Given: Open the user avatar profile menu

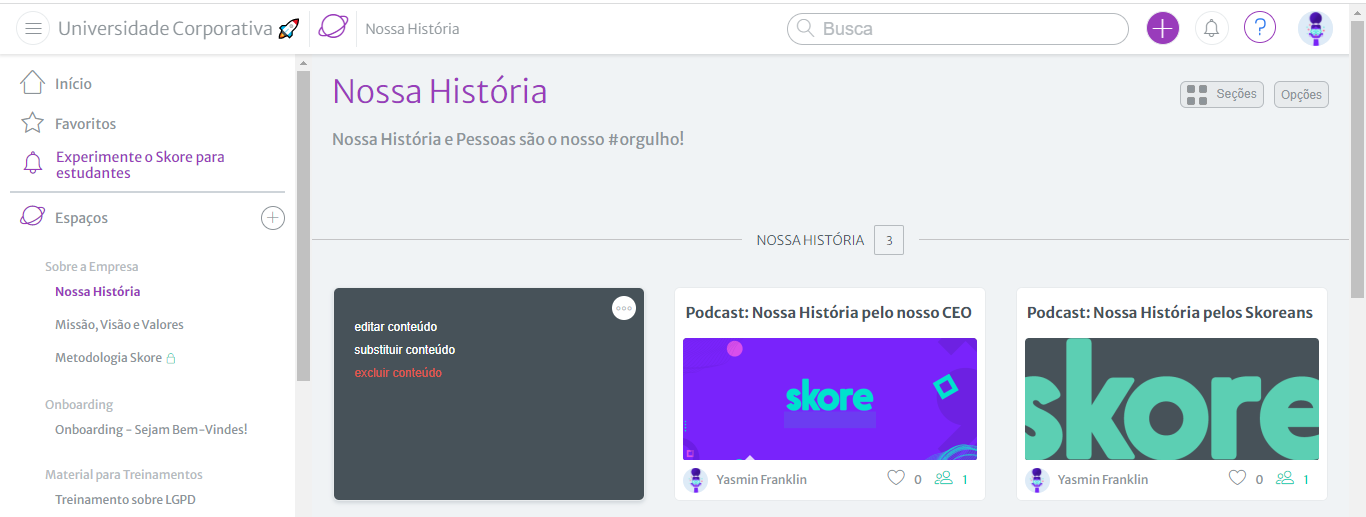Looking at the screenshot, I should pos(1315,28).
